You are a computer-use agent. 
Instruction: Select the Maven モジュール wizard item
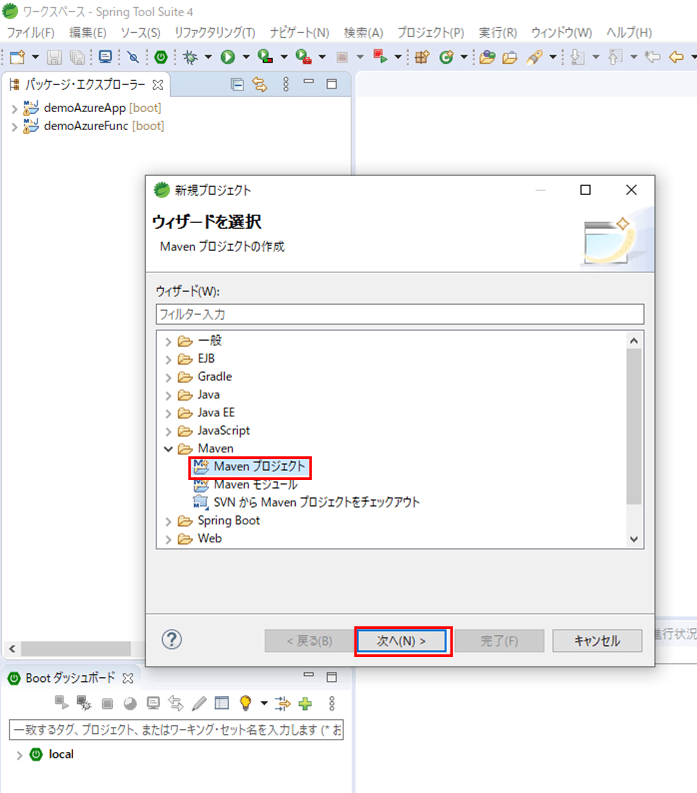(255, 484)
